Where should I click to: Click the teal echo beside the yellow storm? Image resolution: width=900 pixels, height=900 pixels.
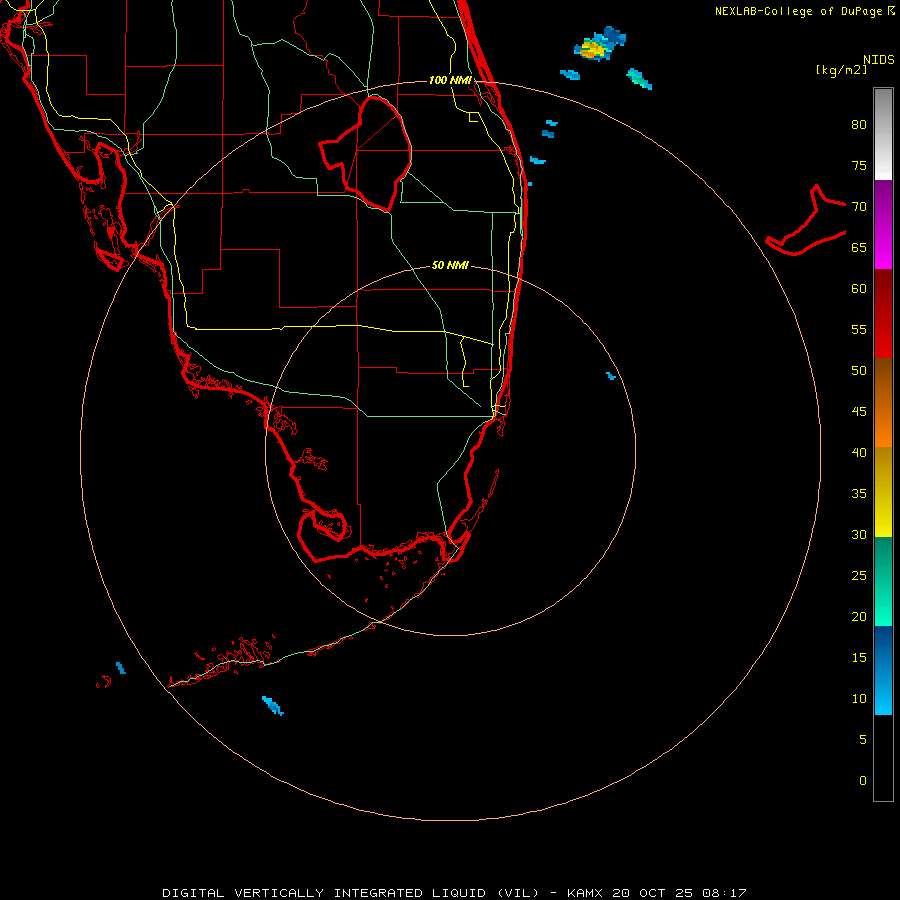[639, 79]
